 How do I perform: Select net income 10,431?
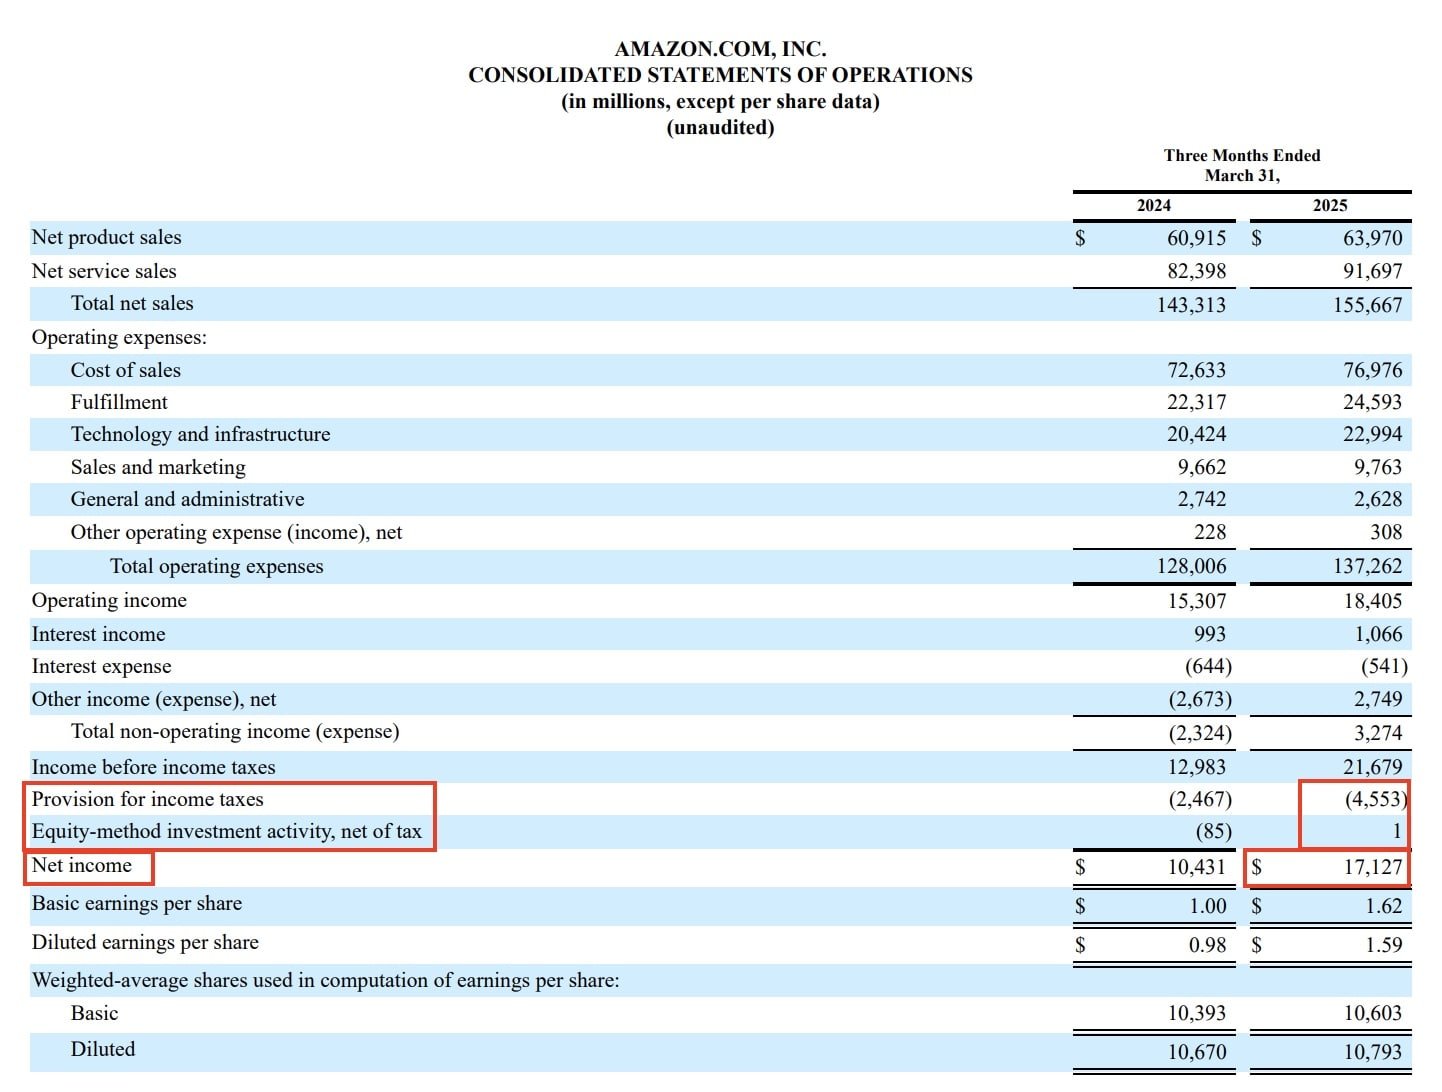coord(1196,867)
